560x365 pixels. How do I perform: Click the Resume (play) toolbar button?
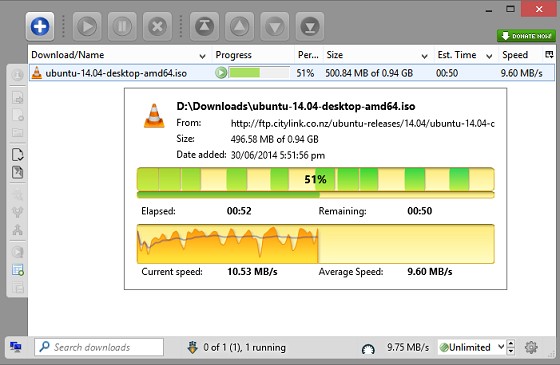coord(87,26)
